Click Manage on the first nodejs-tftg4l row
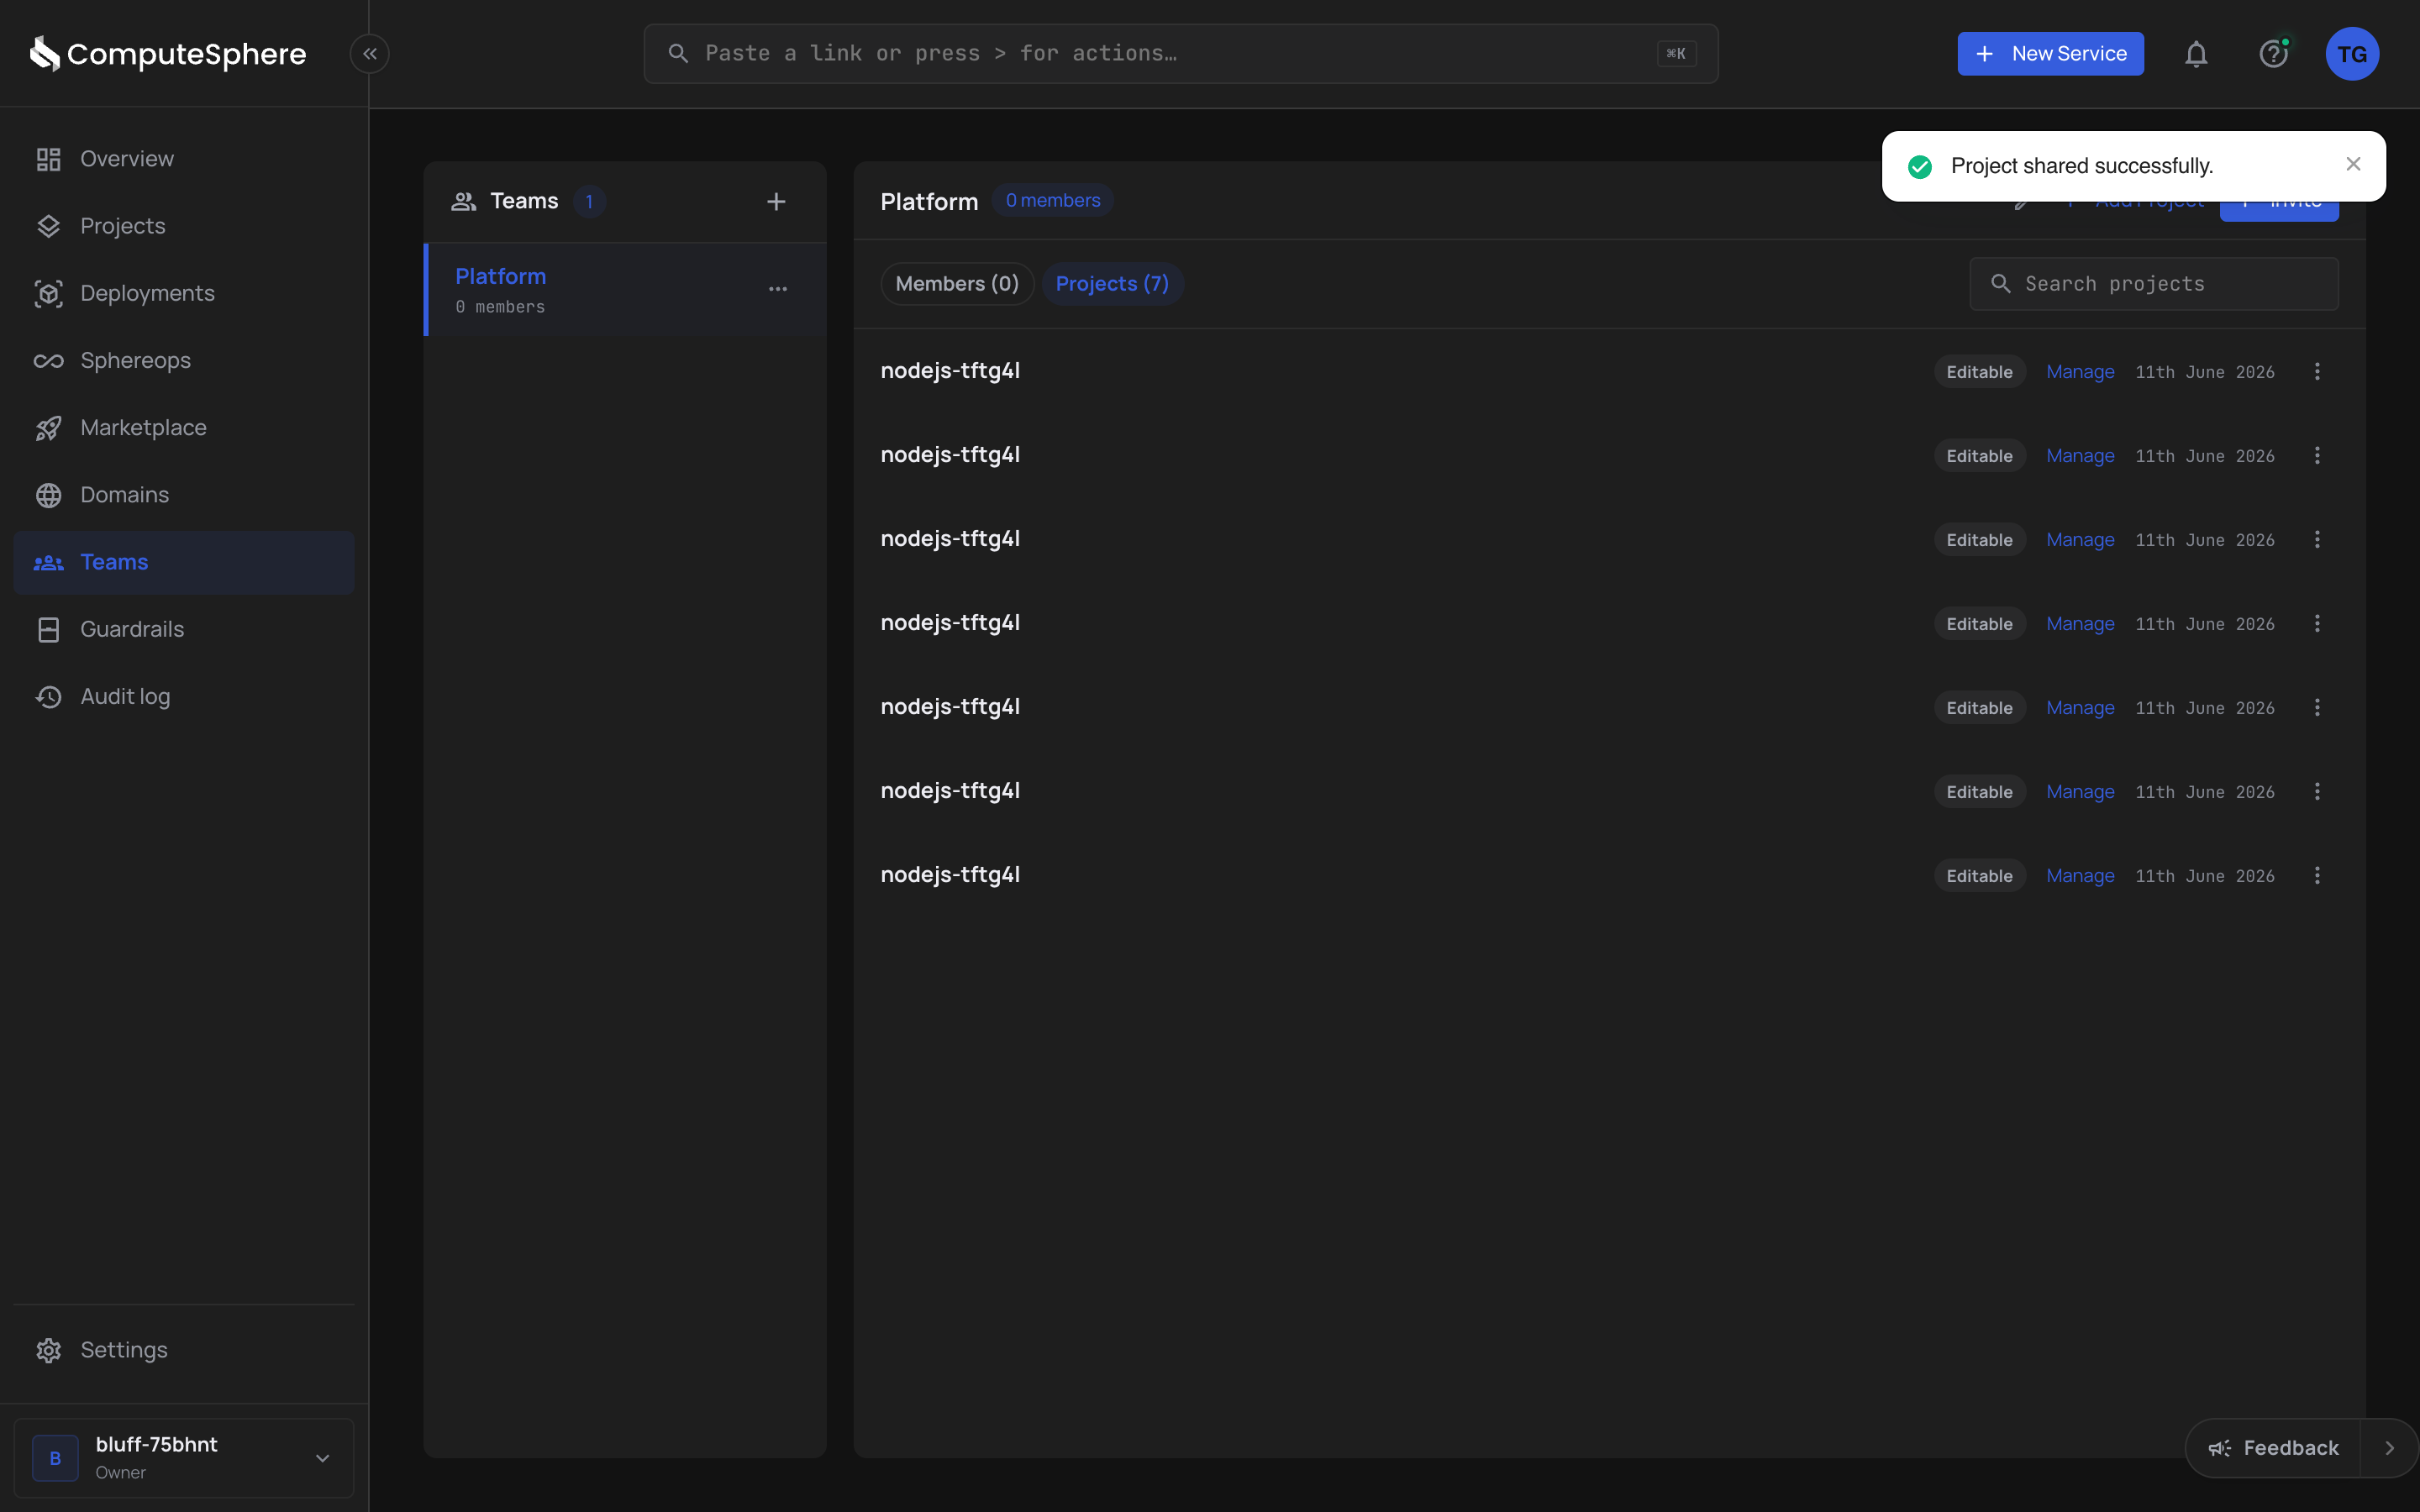This screenshot has width=2420, height=1512. coord(2080,372)
